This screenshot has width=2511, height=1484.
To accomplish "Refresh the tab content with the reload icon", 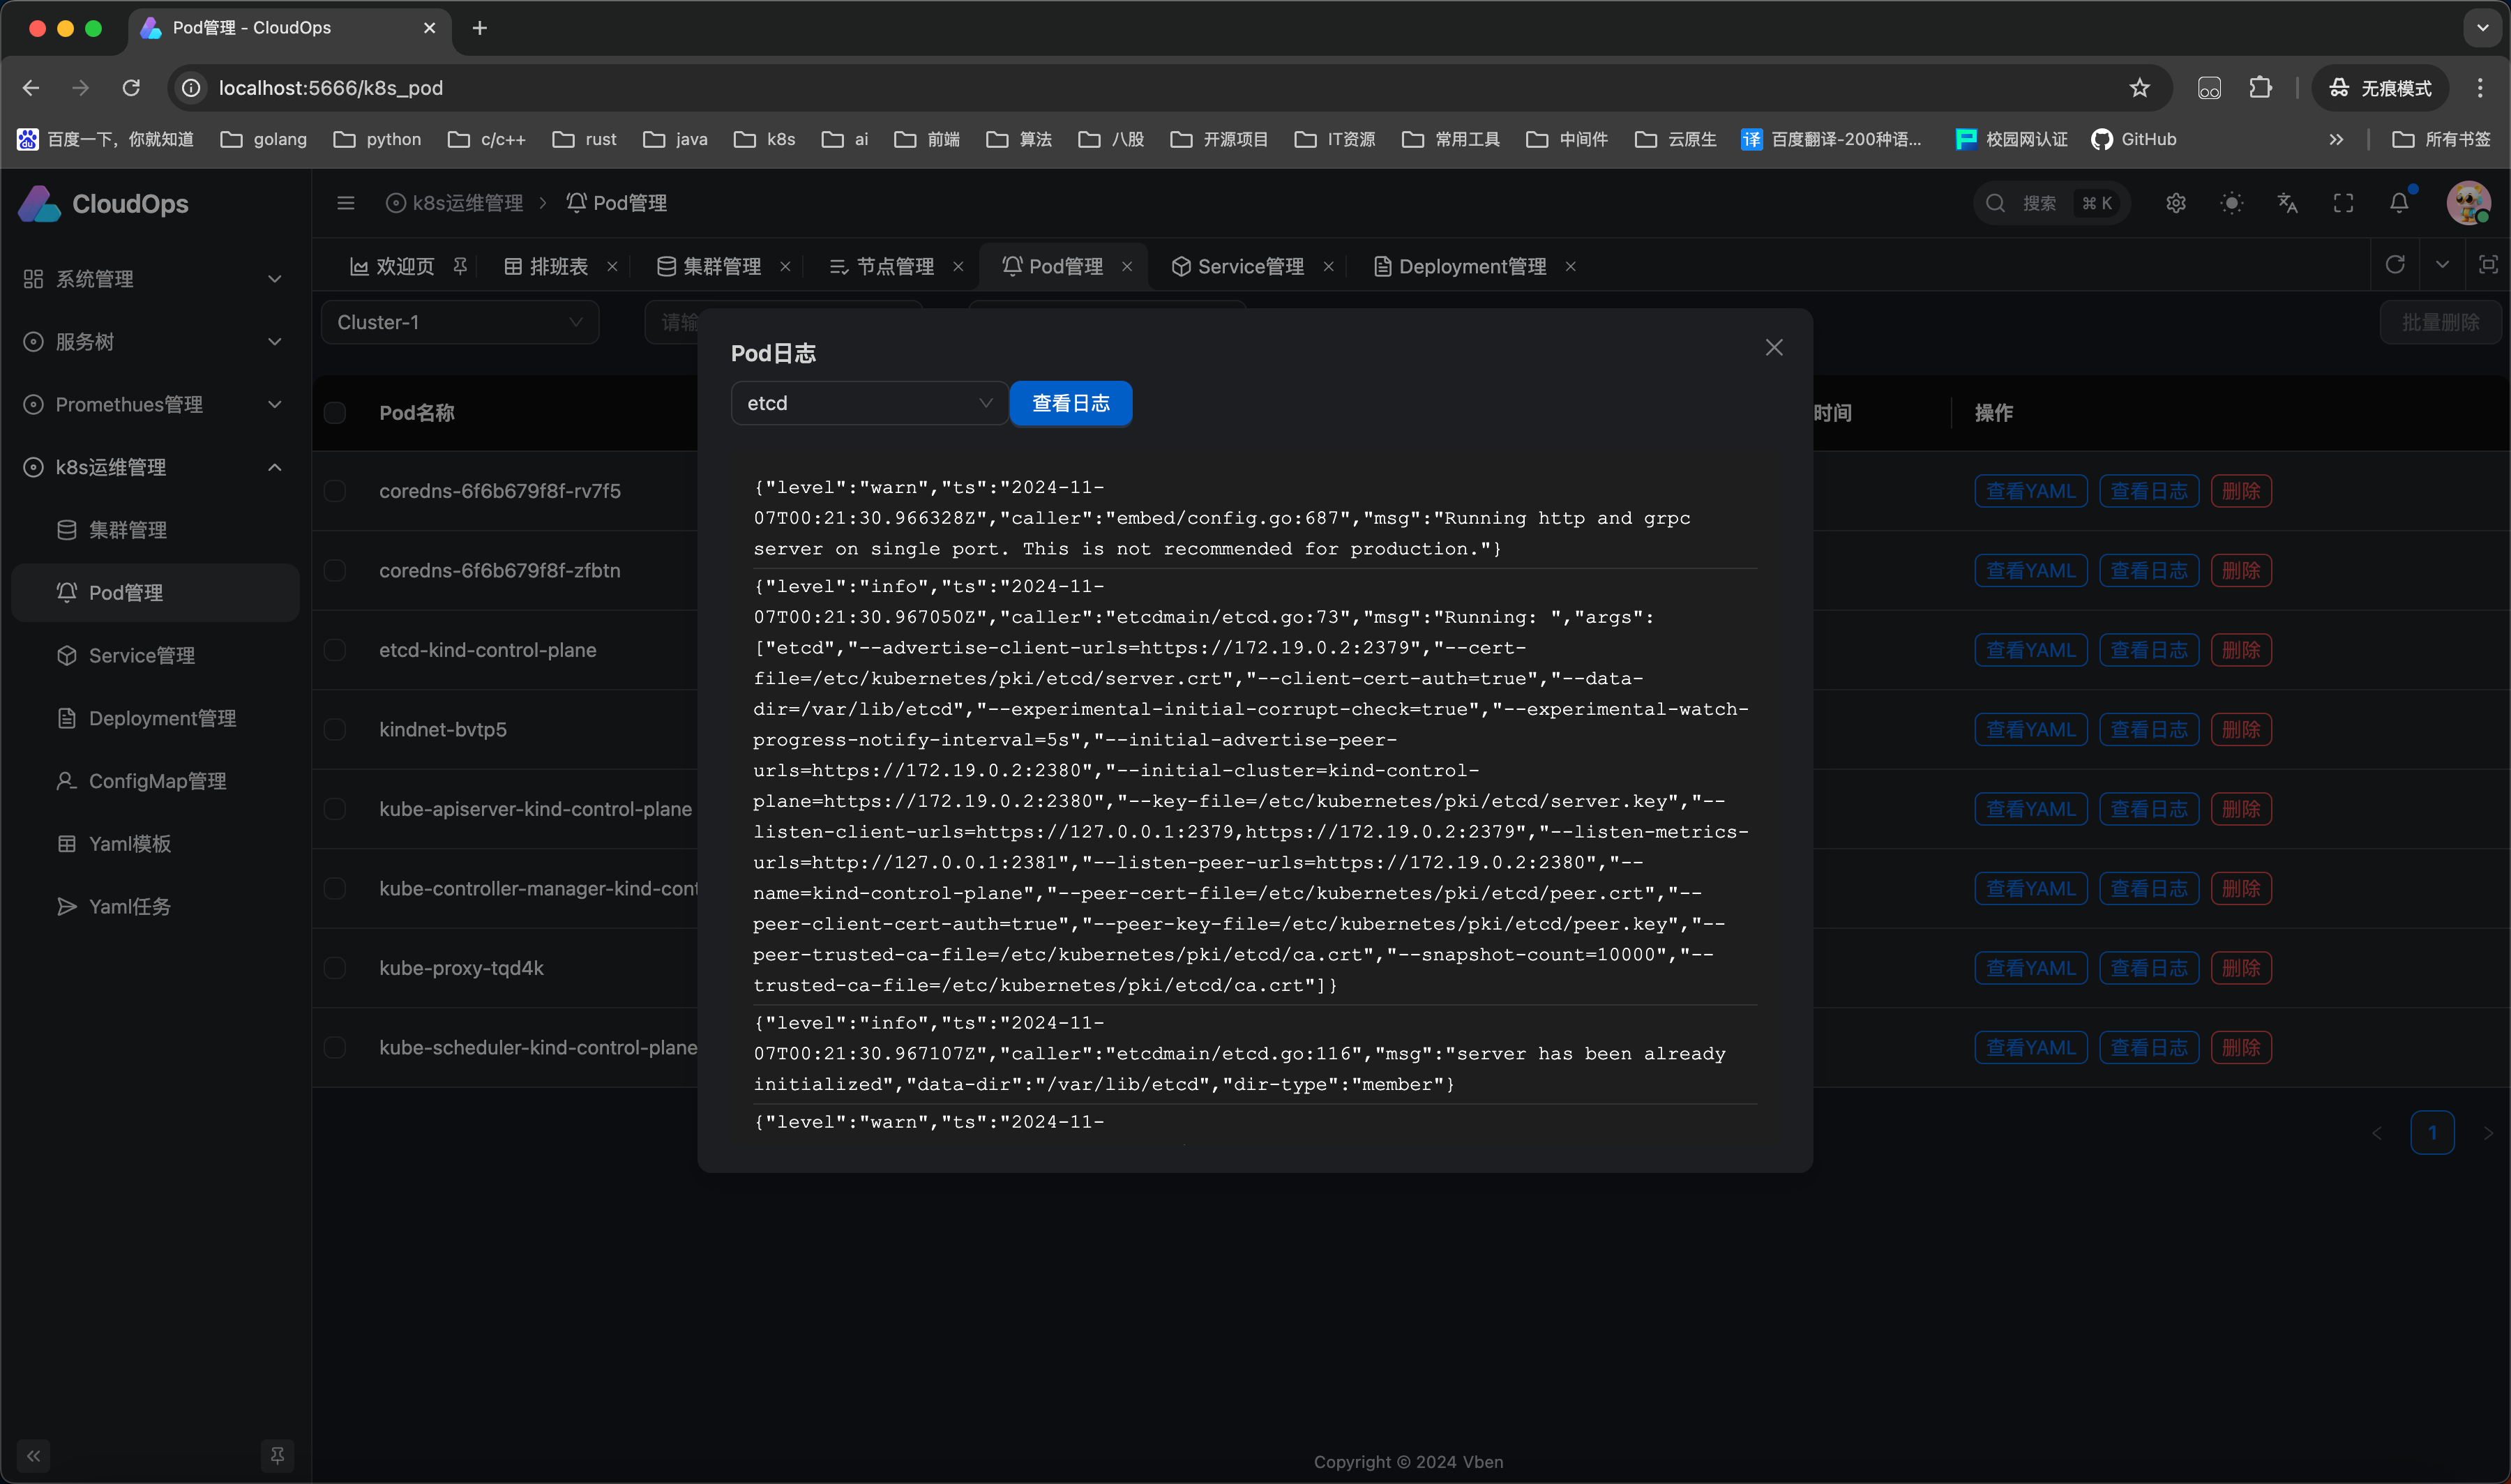I will point(2395,265).
